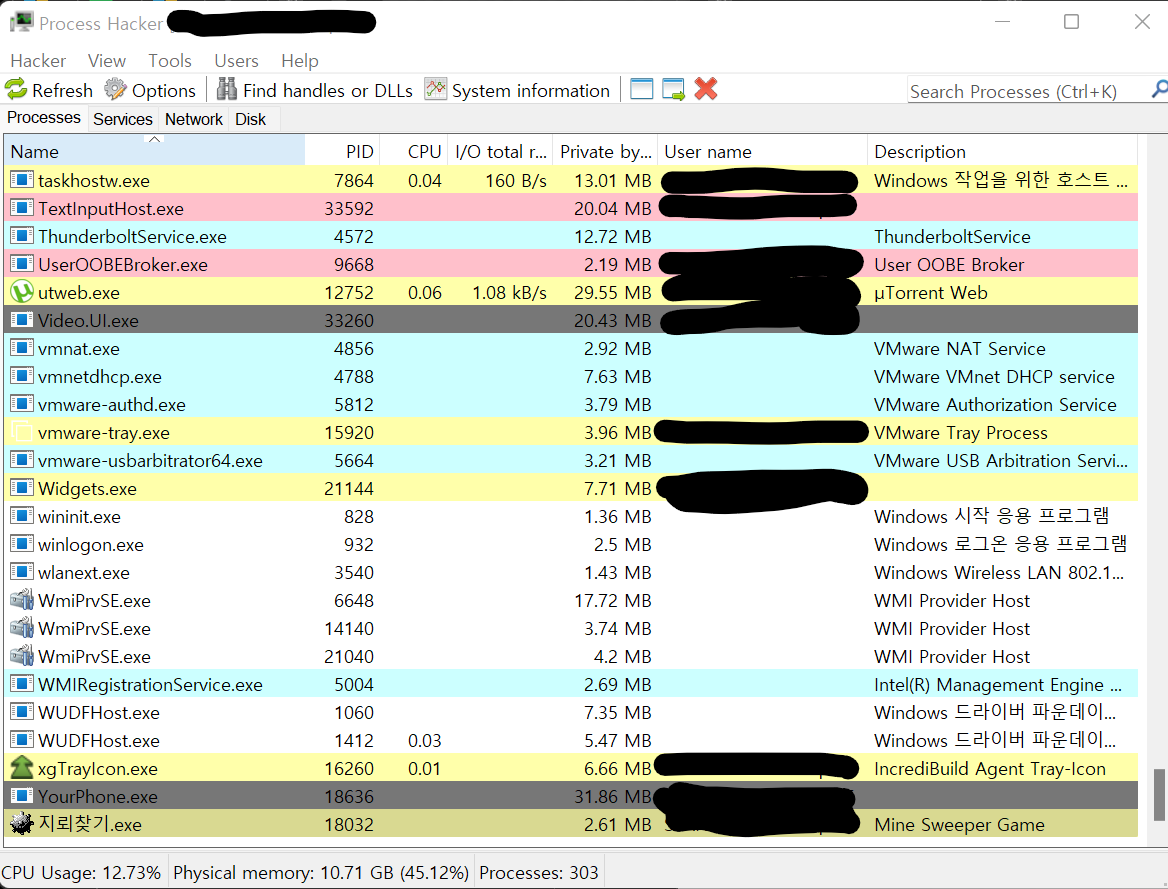Click the wlanext.exe process icon
This screenshot has width=1168, height=889.
coord(22,572)
